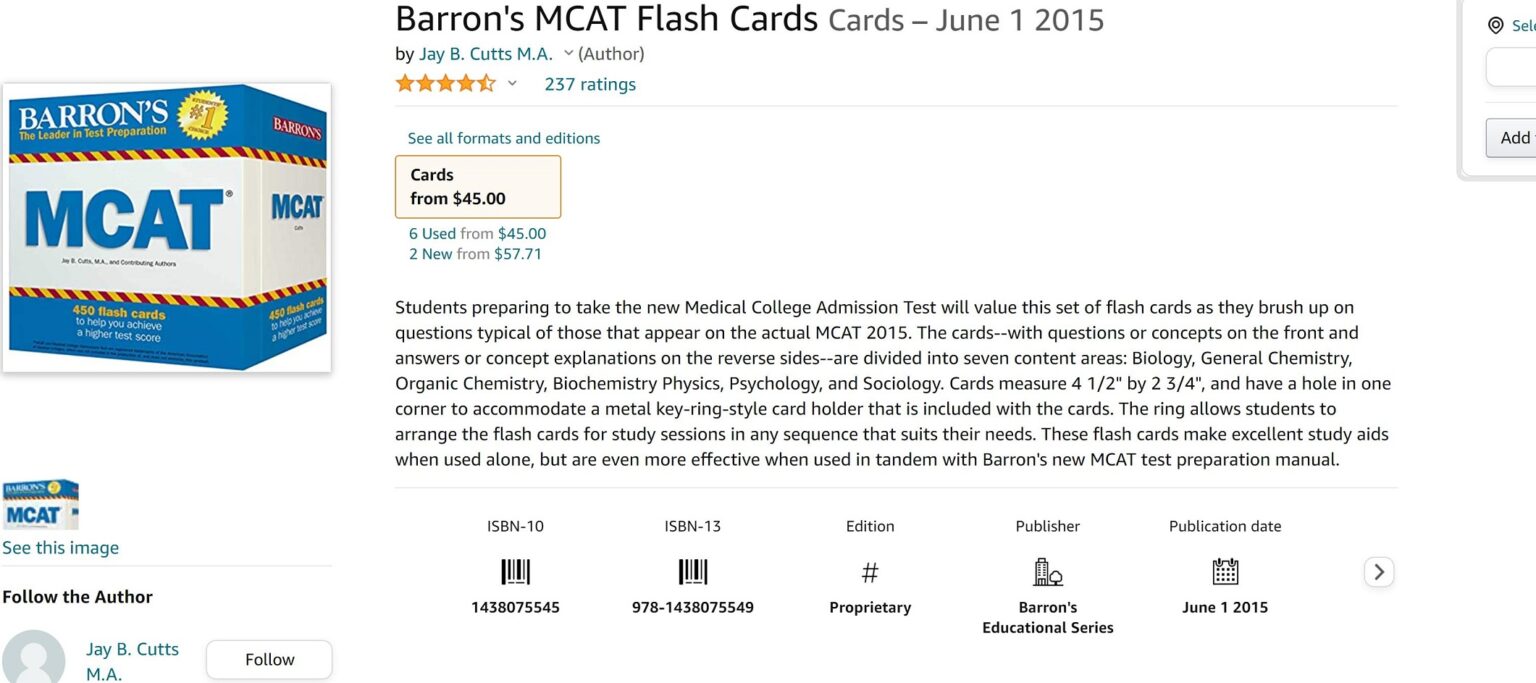Open the 237 ratings link
The image size is (1536, 683).
click(590, 84)
